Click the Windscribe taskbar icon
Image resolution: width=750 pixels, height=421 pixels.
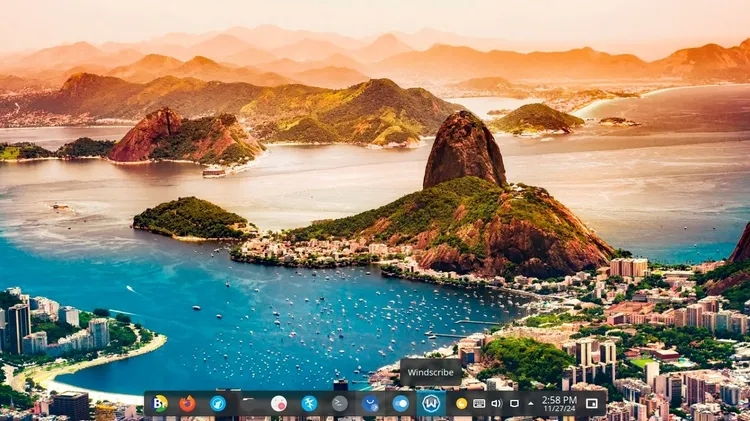431,404
